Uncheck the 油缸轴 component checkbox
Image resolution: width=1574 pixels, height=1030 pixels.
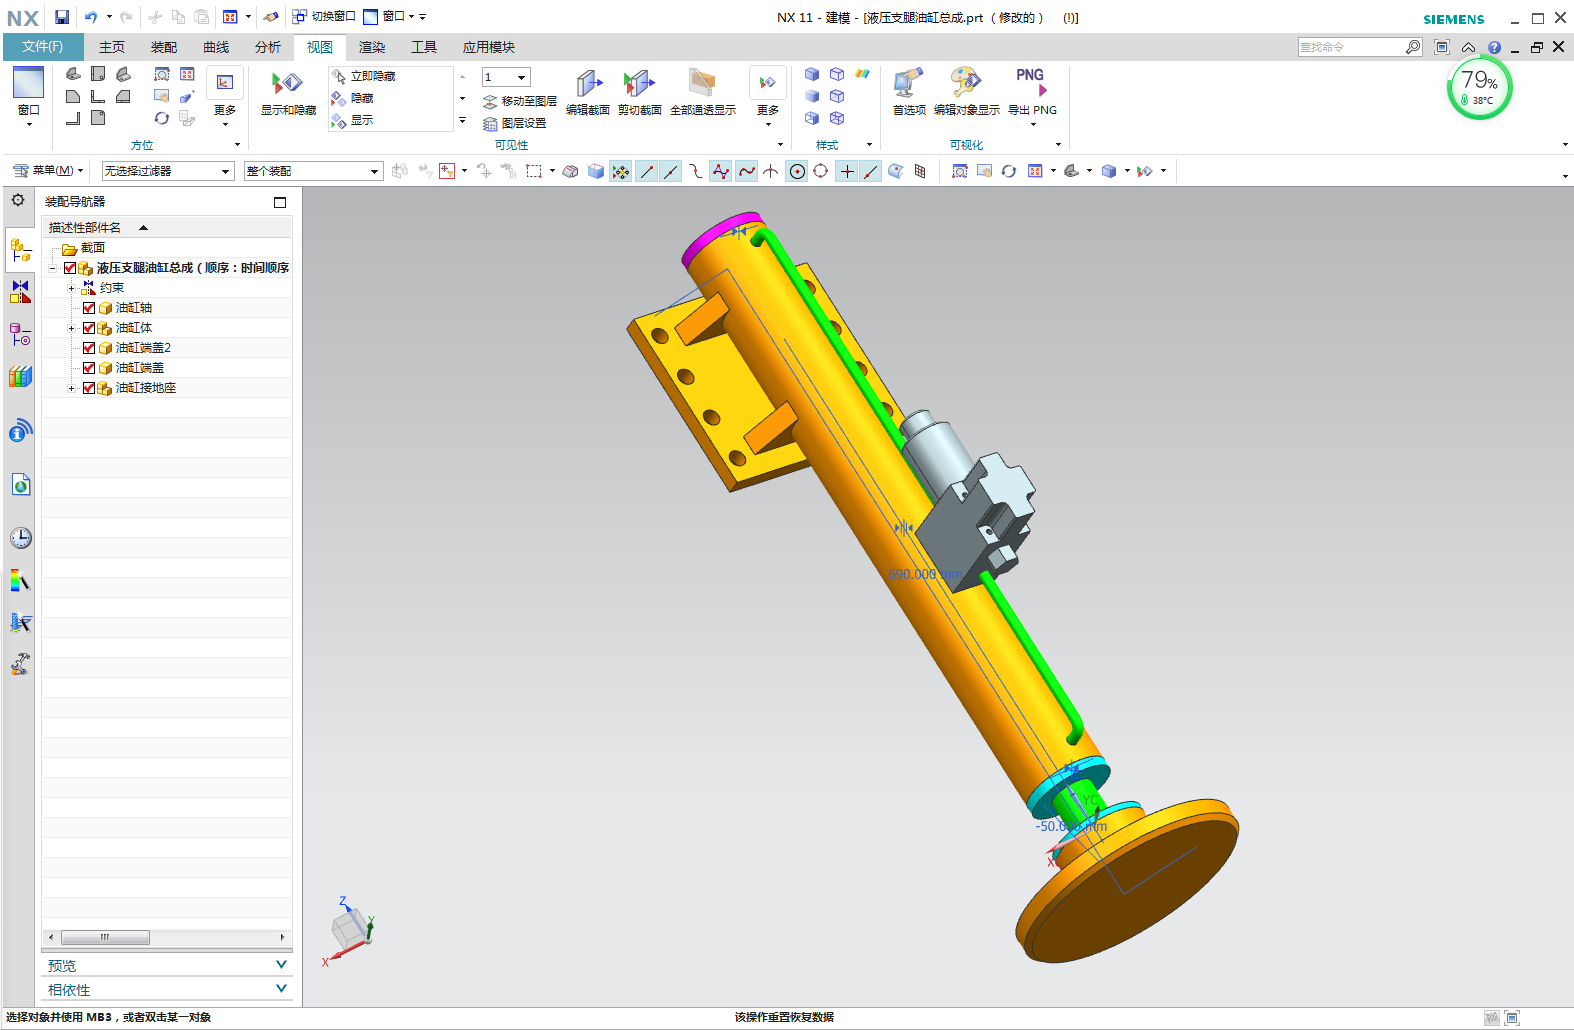(89, 308)
